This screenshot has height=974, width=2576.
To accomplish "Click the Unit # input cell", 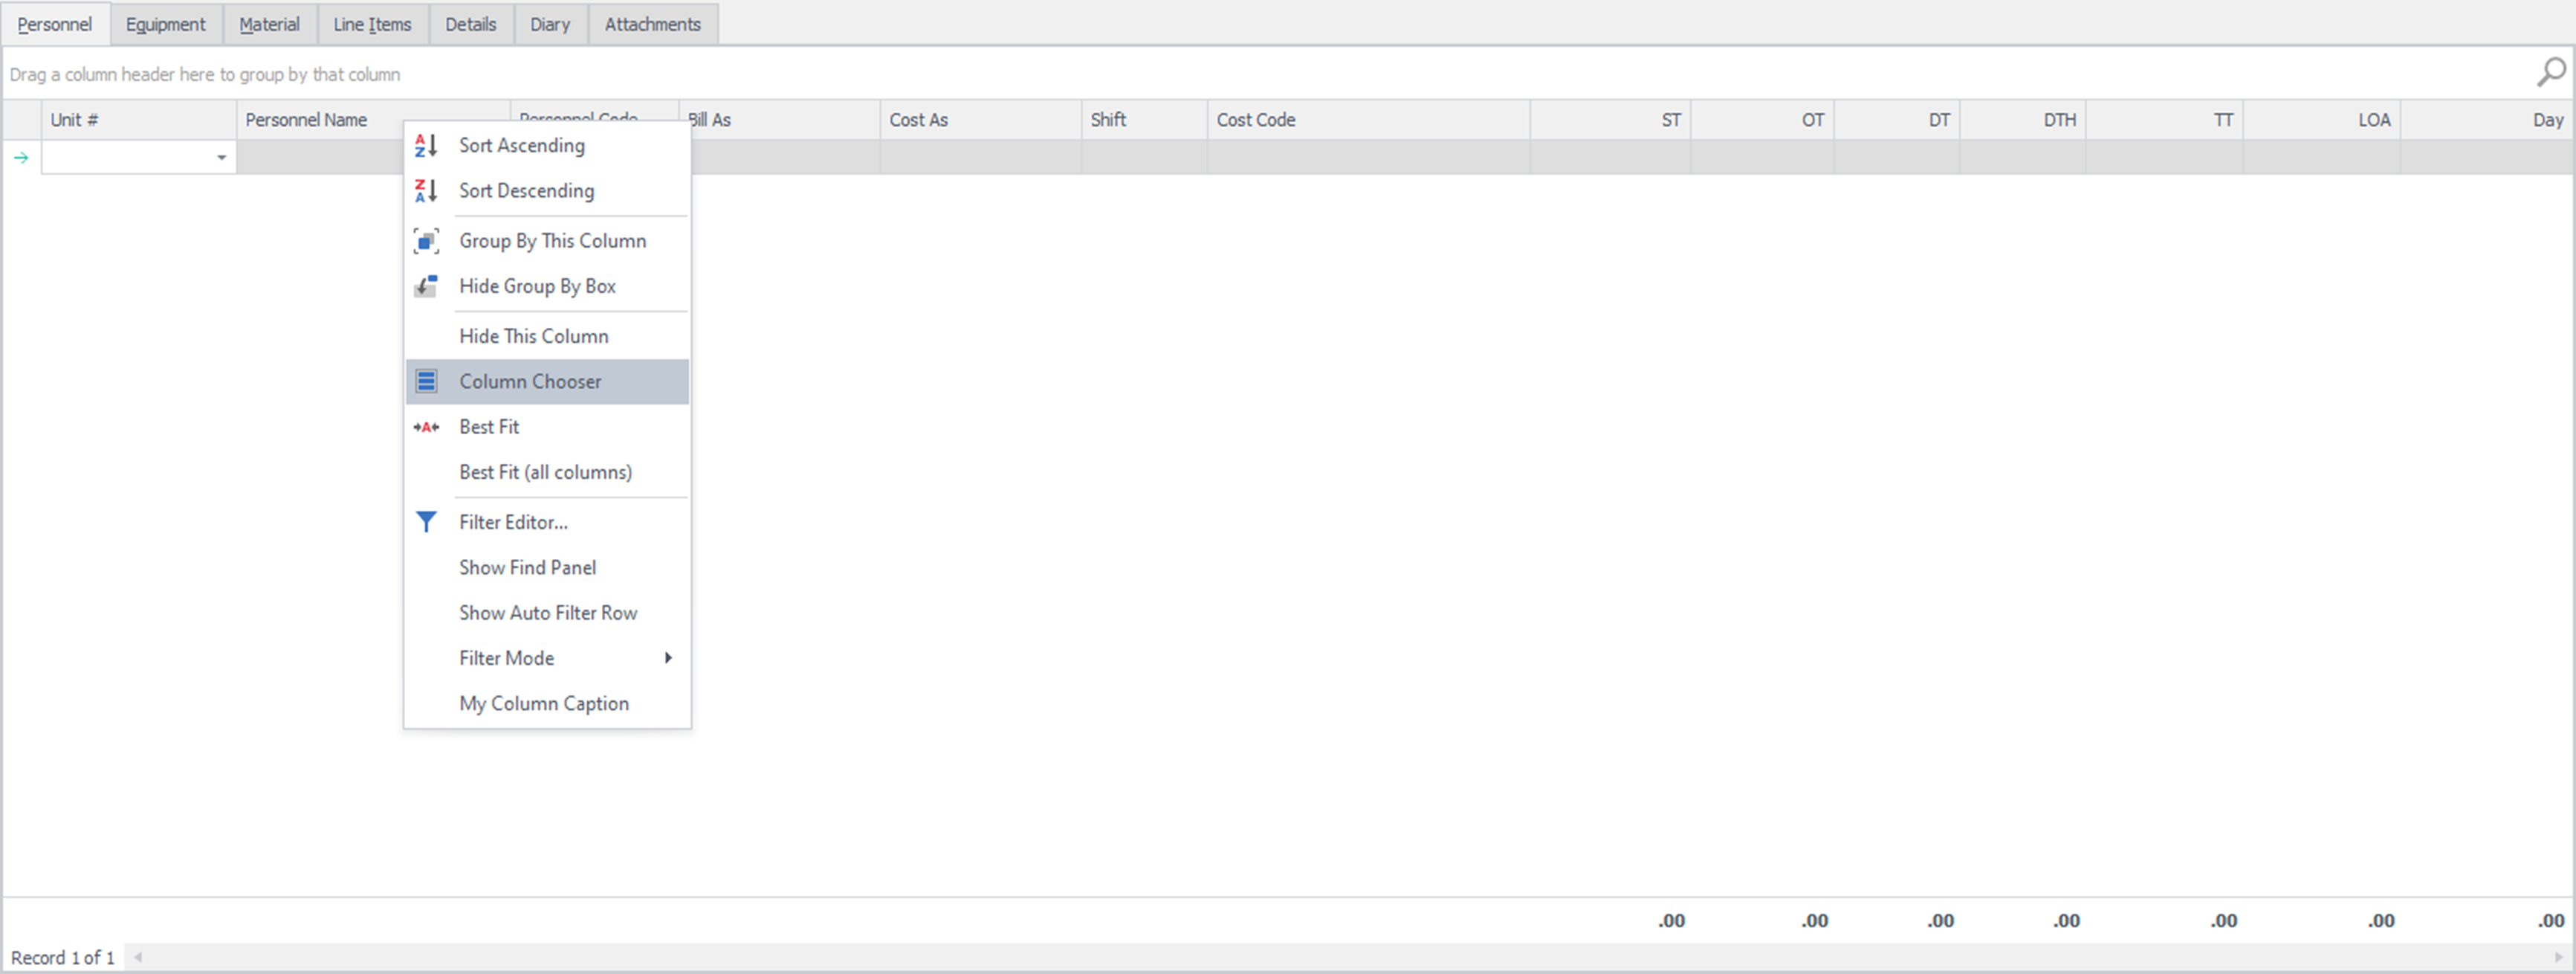I will coord(125,158).
